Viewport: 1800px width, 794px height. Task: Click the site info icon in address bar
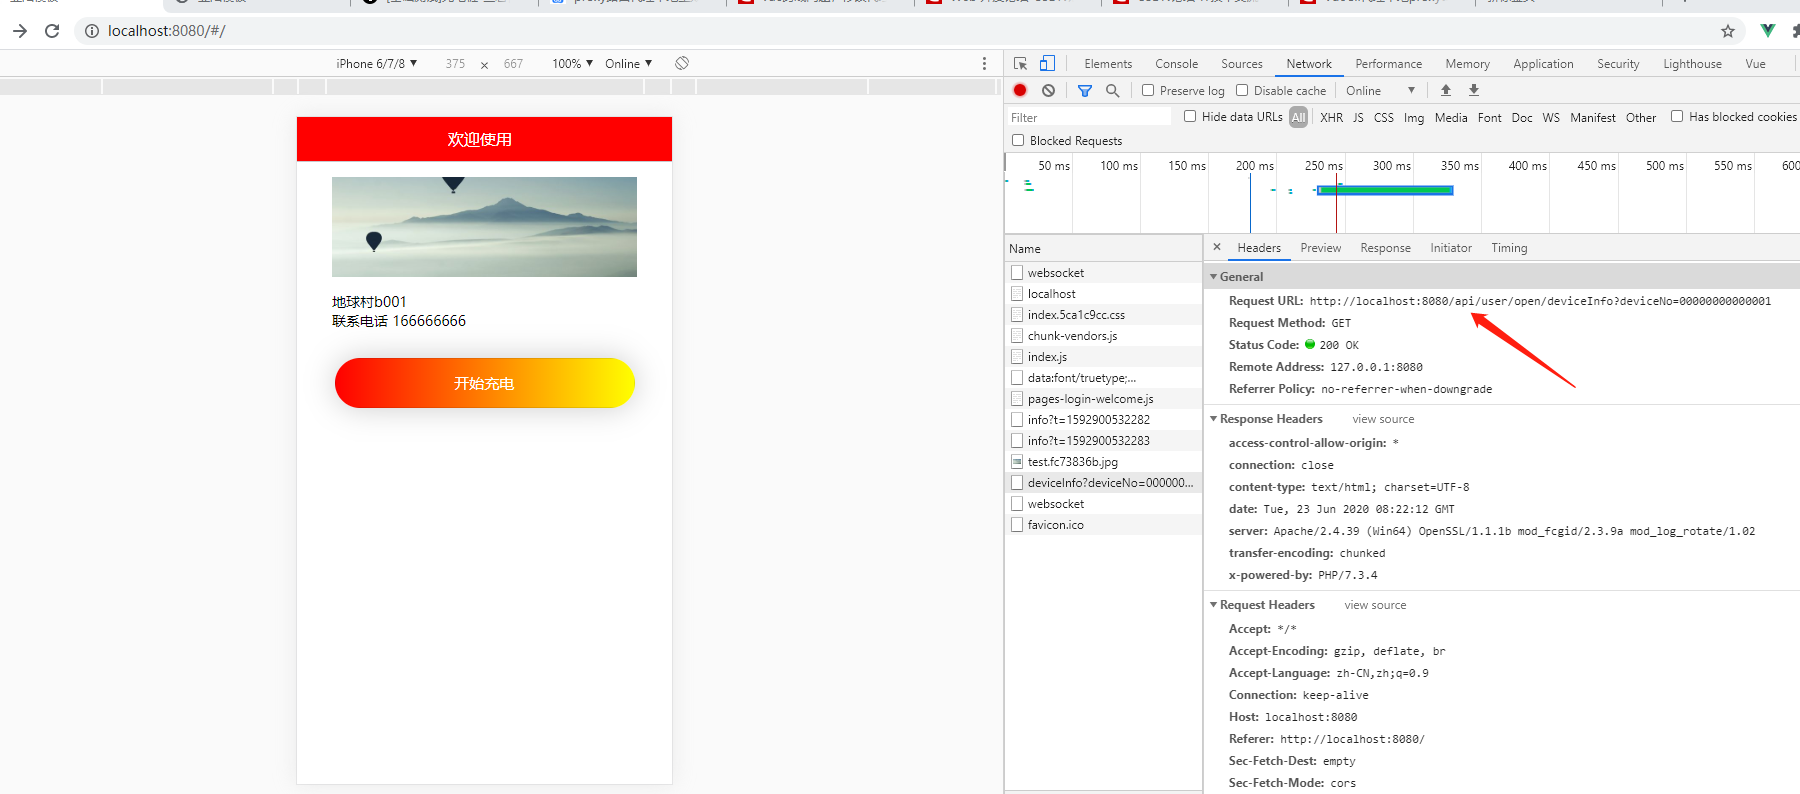coord(92,31)
